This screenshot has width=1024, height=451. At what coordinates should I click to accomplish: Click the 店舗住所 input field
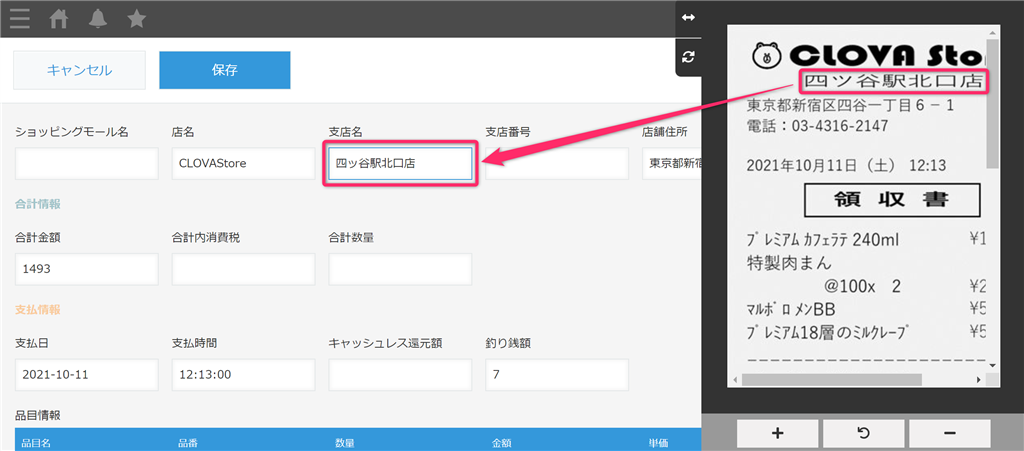[x=672, y=164]
